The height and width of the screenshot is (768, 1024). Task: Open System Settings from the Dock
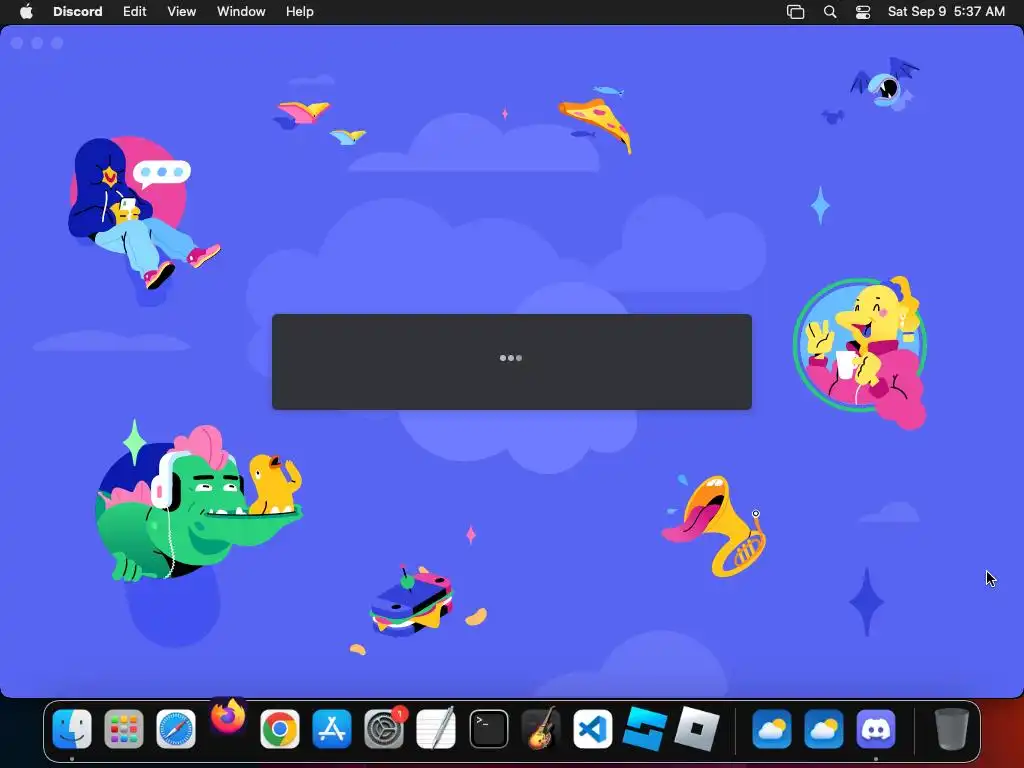pos(384,729)
